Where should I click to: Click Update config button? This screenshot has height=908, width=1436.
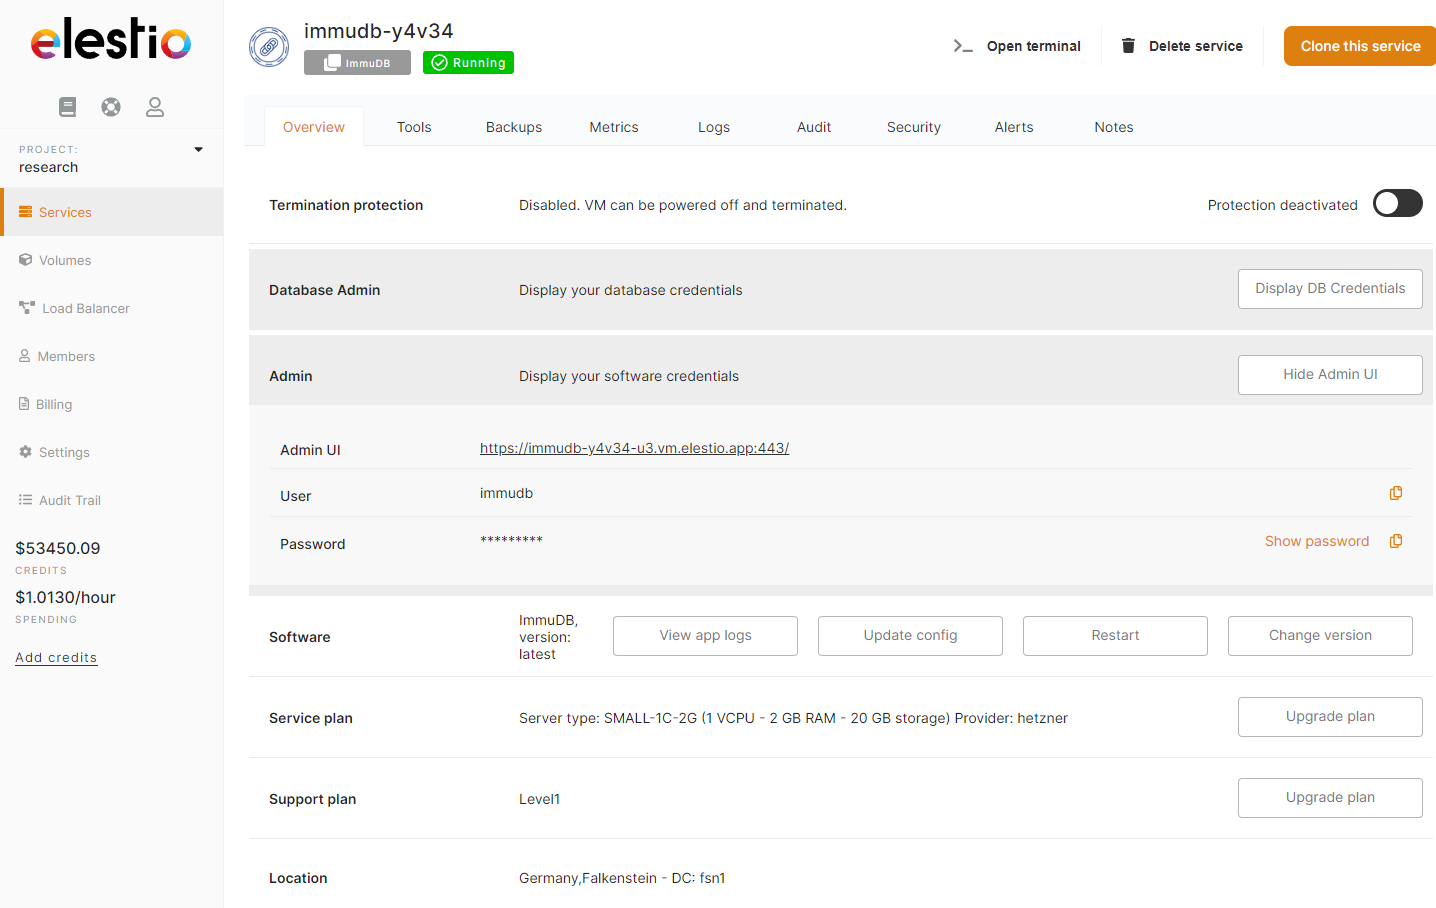click(x=910, y=636)
